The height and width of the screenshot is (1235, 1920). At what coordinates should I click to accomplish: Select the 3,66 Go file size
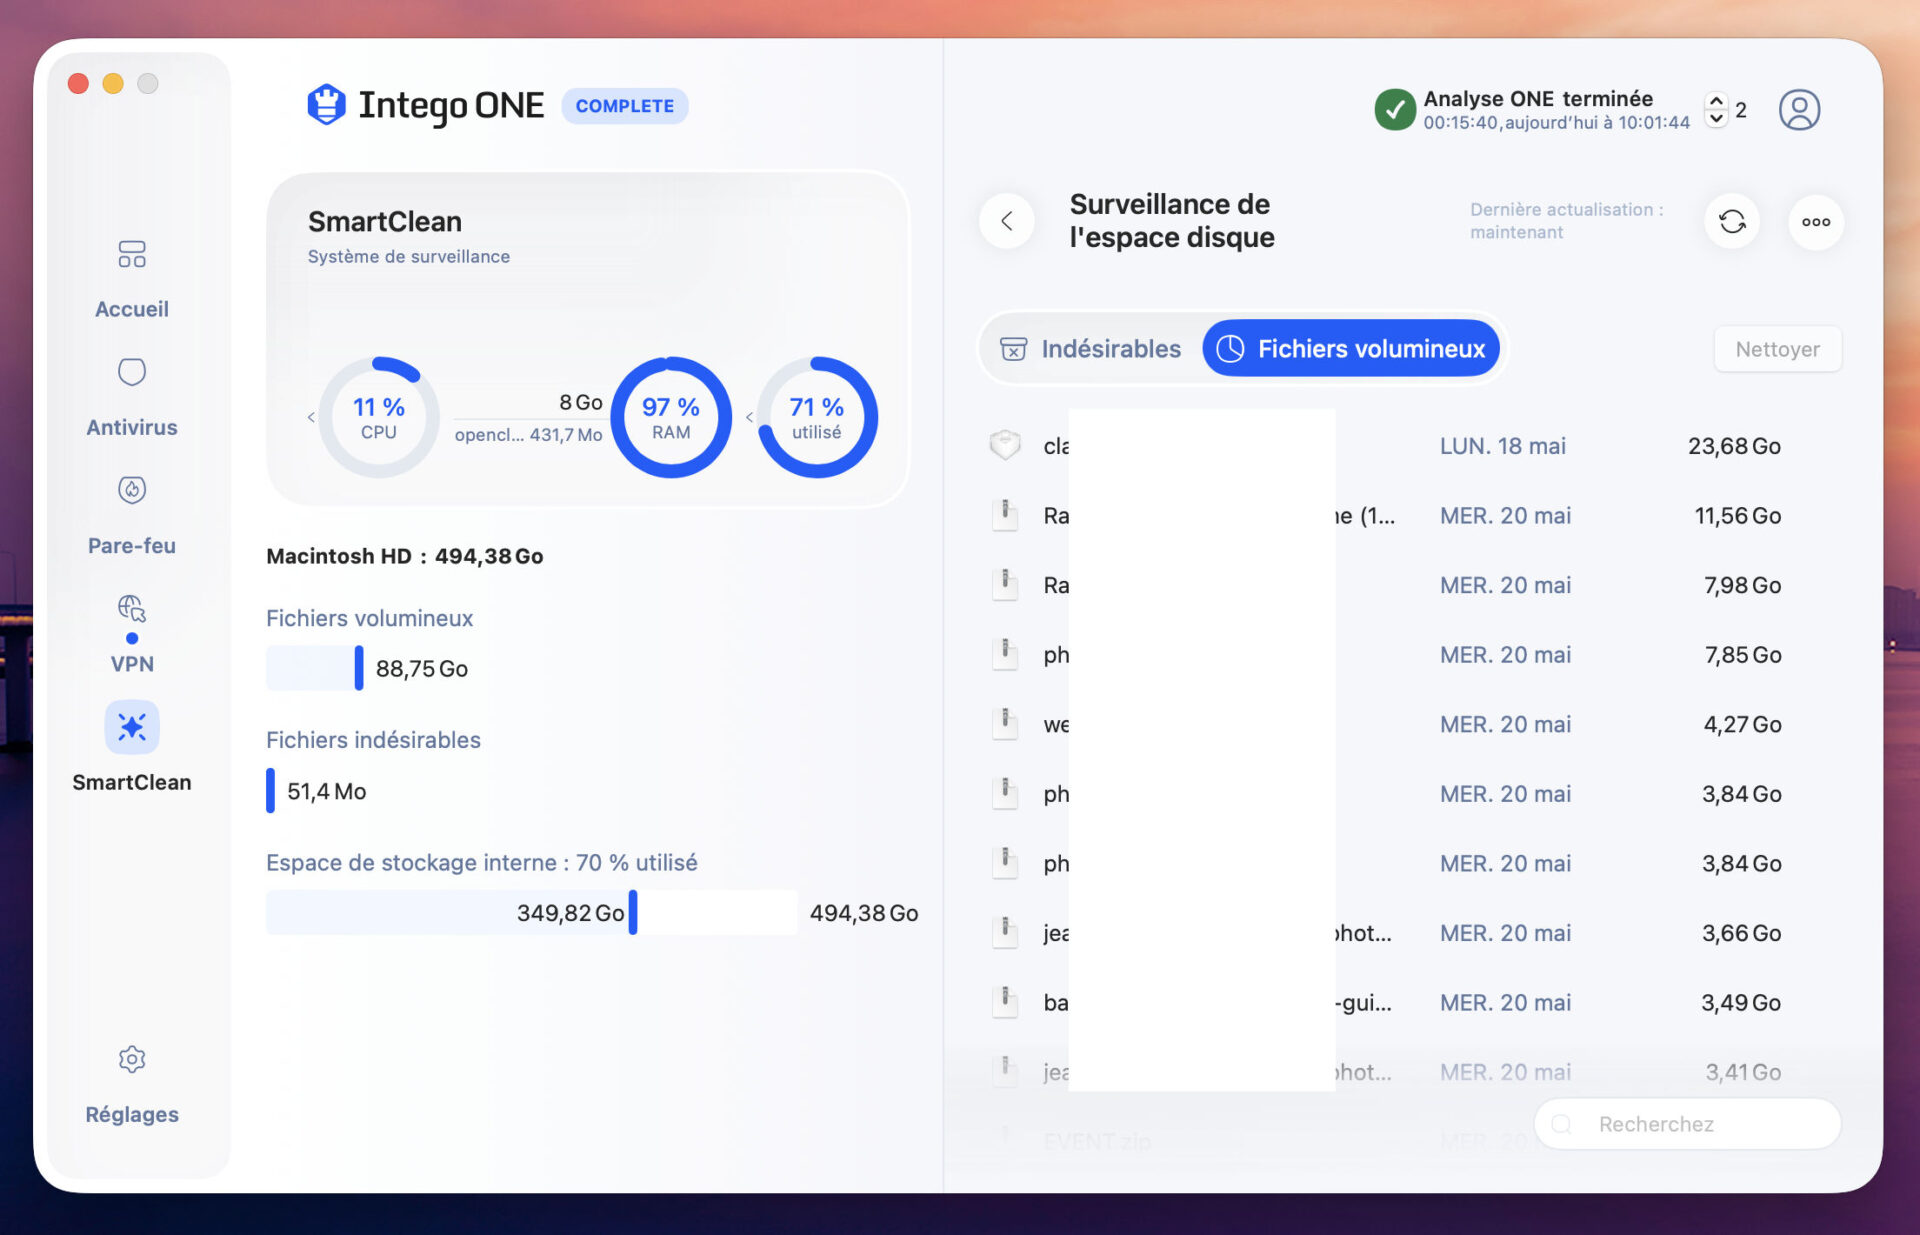tap(1742, 933)
